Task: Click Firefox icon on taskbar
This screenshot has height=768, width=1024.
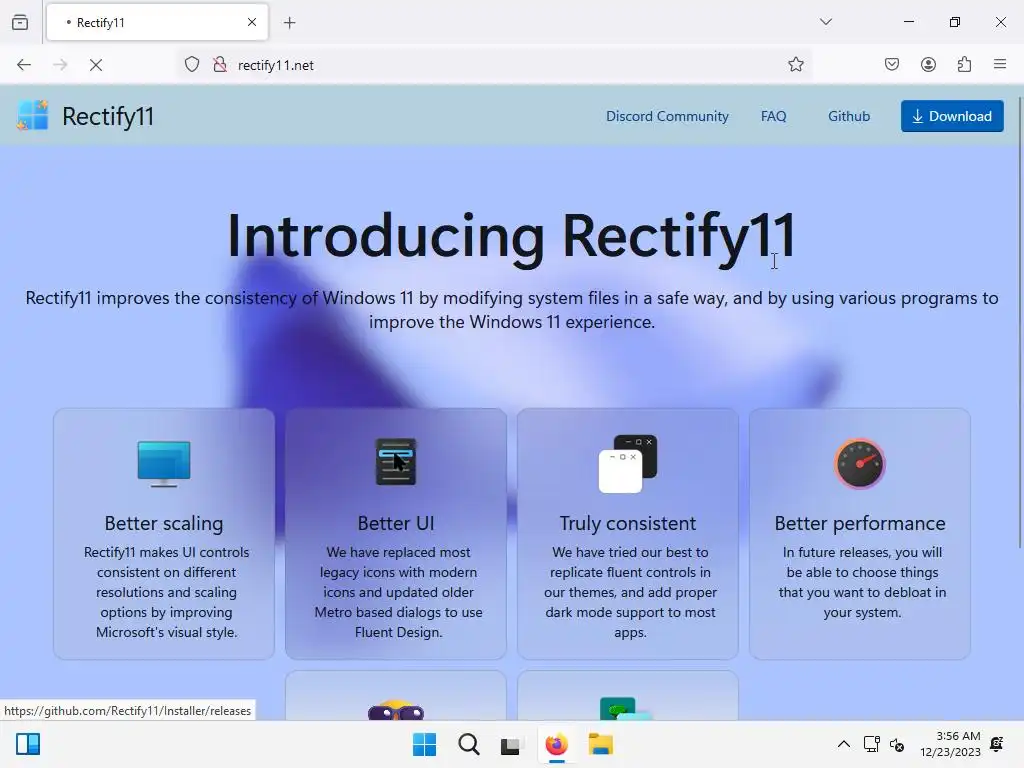Action: pos(556,744)
